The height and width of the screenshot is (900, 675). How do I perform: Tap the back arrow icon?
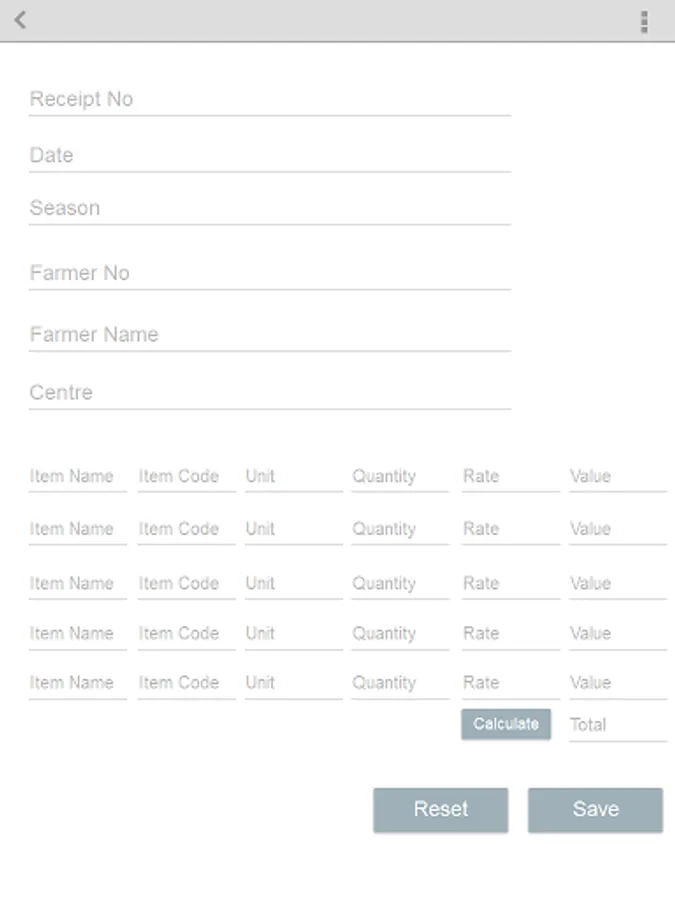(x=20, y=20)
